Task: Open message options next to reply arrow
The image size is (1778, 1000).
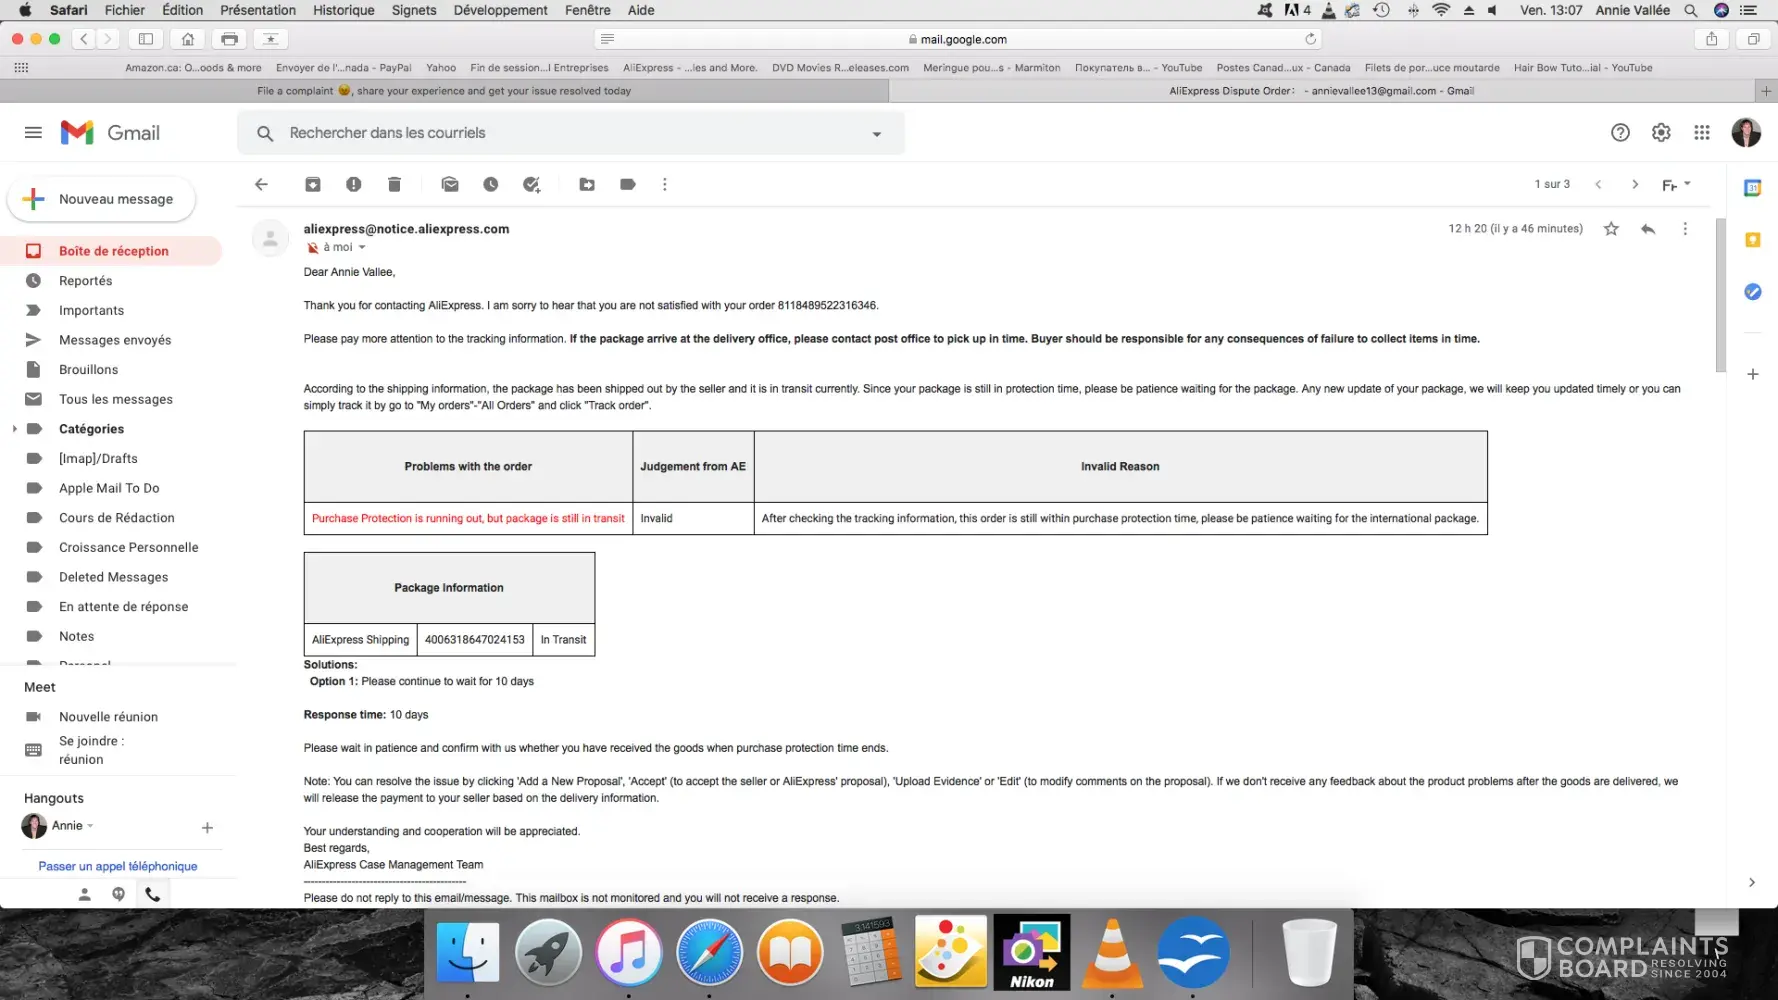Action: (x=1685, y=229)
